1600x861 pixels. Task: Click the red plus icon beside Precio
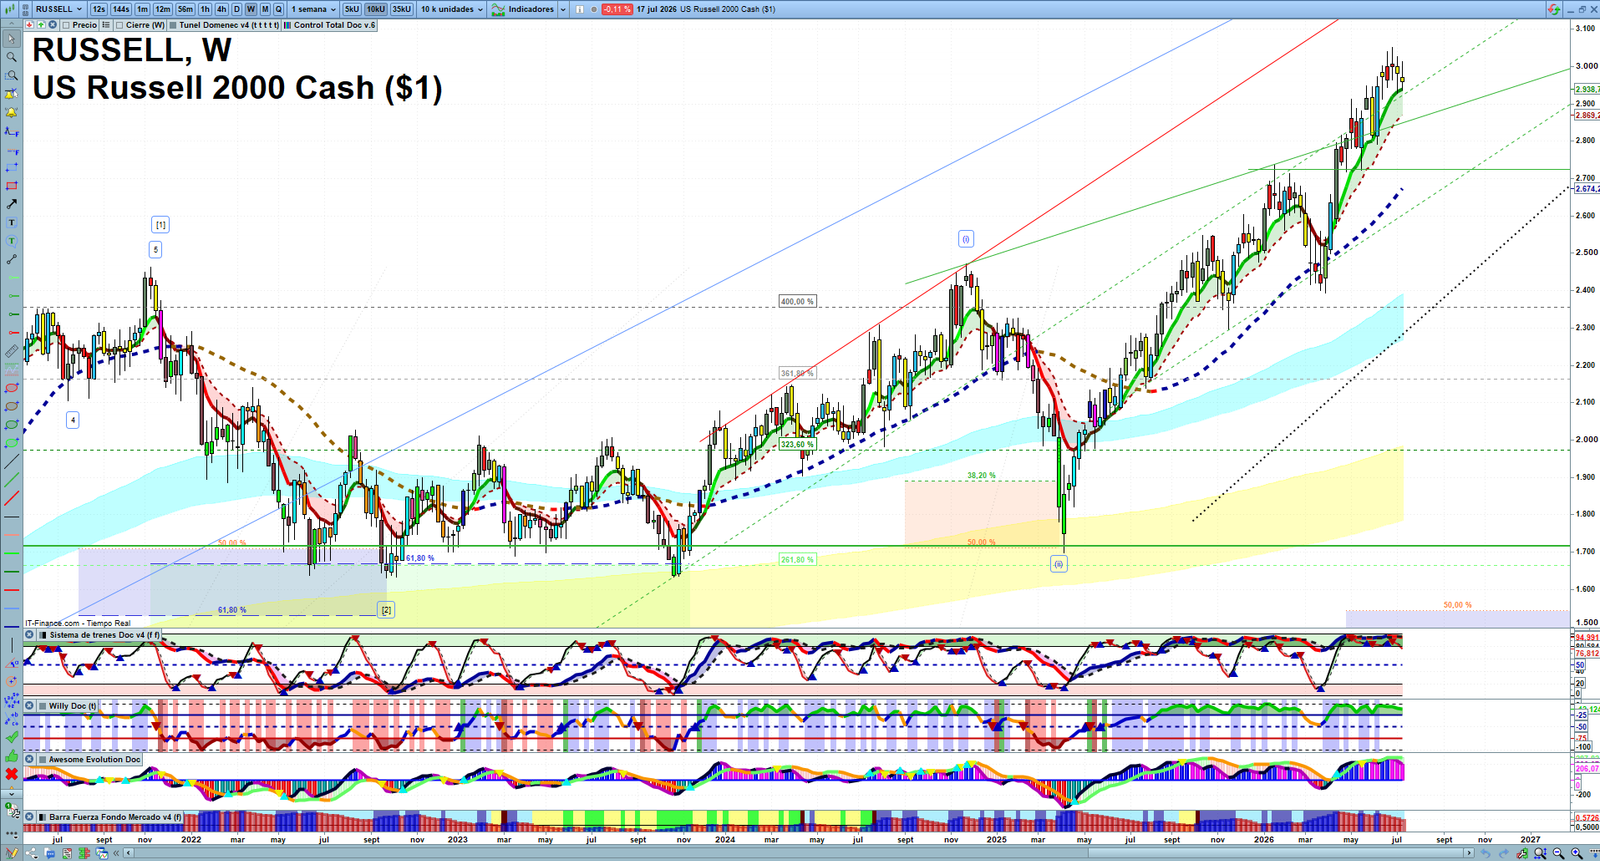coord(29,25)
